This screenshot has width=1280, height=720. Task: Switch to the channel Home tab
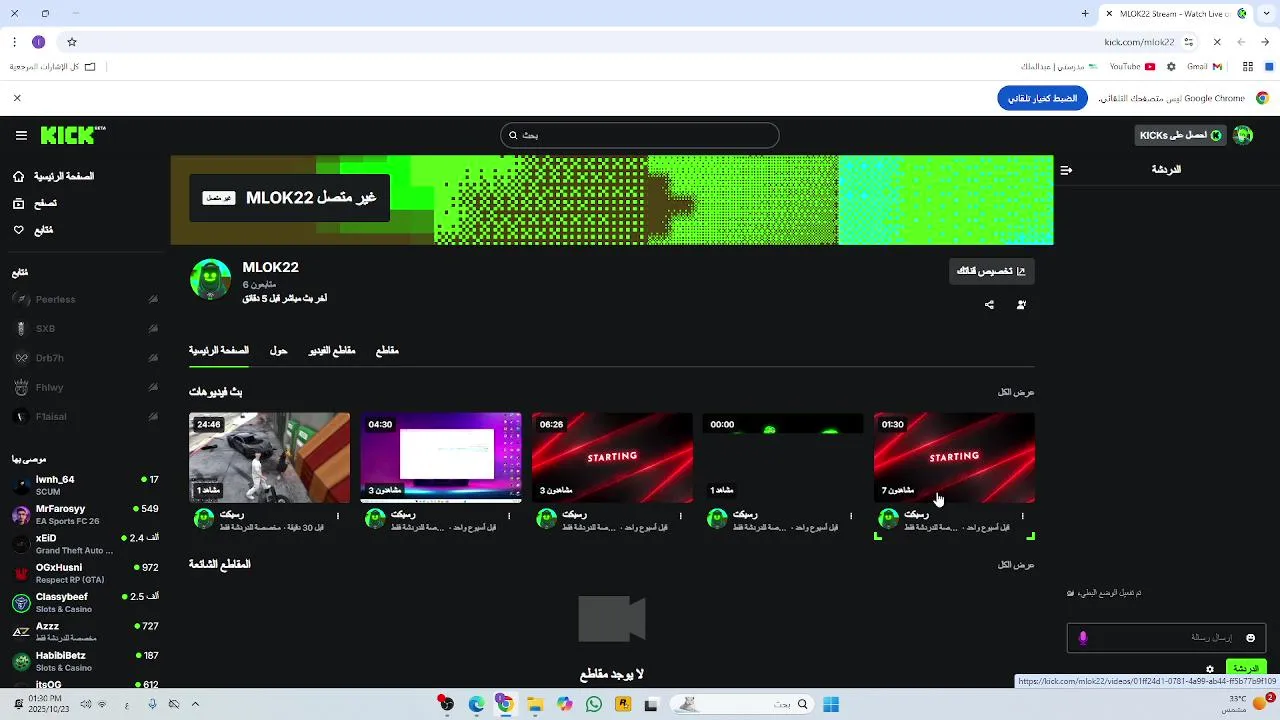point(219,351)
